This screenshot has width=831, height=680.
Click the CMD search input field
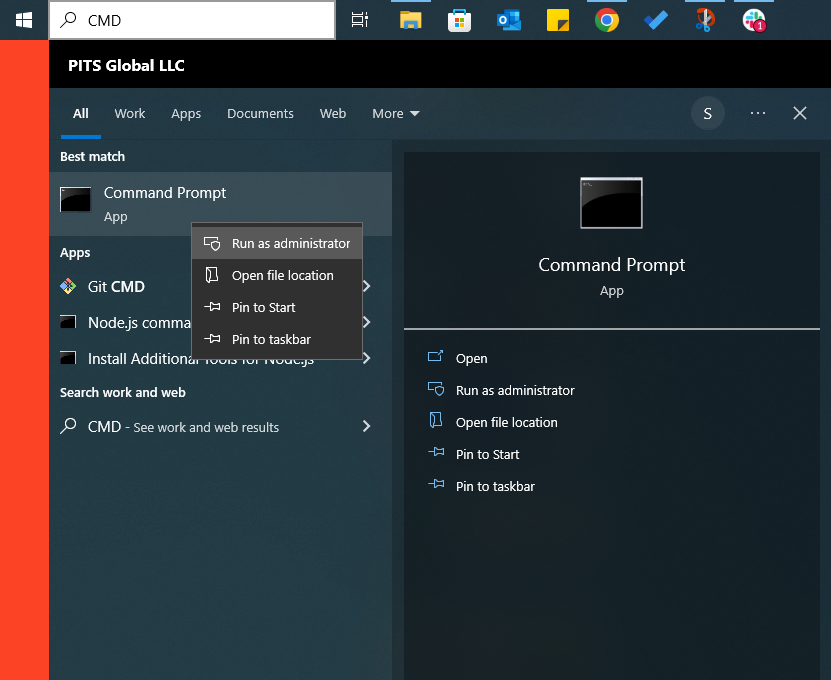coord(192,20)
